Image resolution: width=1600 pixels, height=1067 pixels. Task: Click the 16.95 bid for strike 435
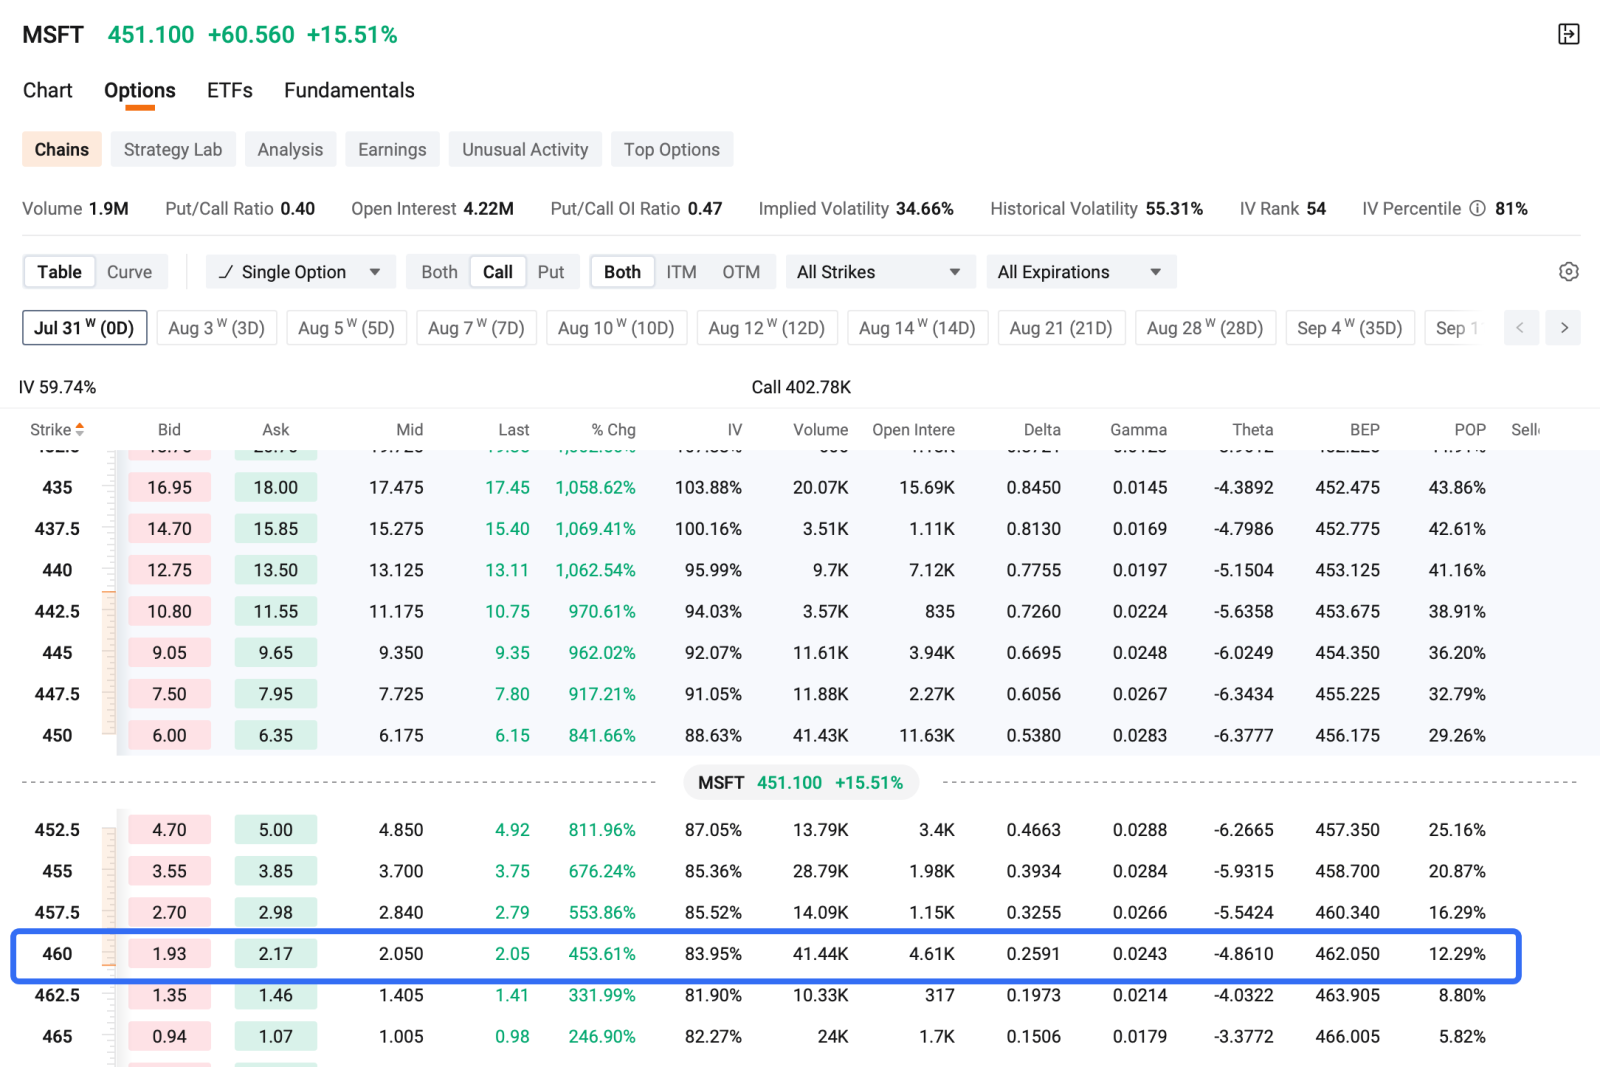[169, 488]
